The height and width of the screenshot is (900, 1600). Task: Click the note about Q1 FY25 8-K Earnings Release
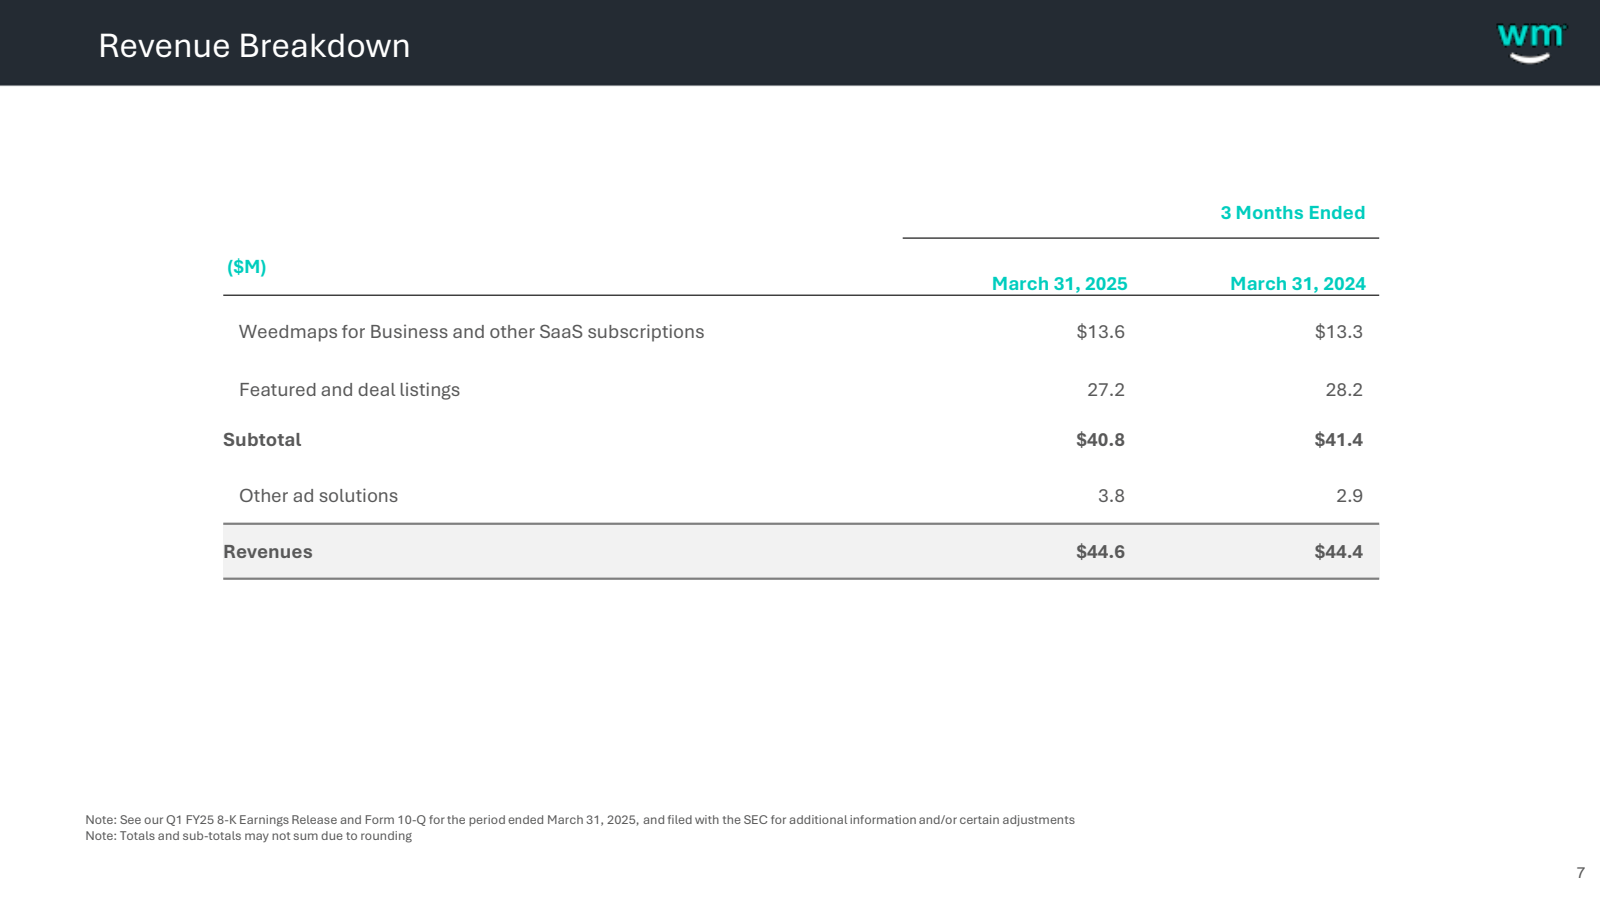[580, 820]
